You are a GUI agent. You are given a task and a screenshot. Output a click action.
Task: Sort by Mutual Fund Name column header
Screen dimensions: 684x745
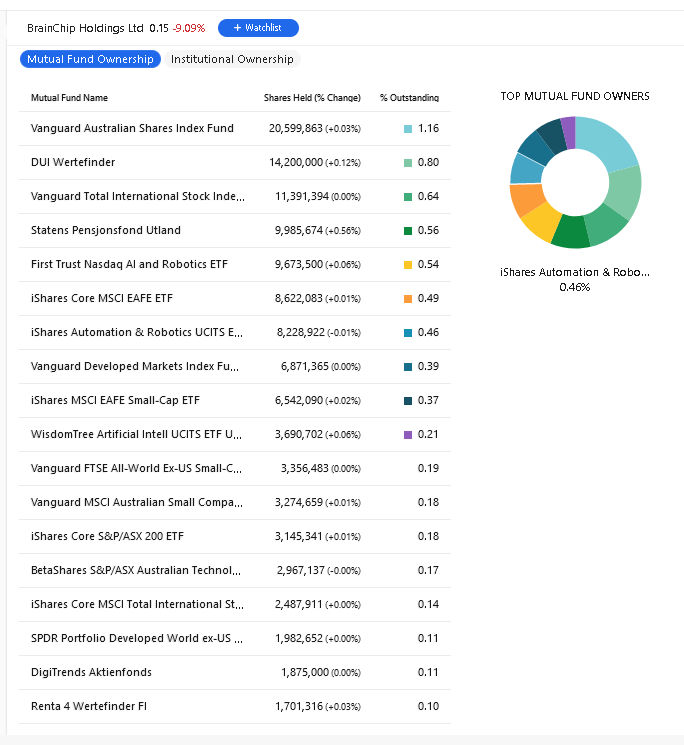[69, 98]
